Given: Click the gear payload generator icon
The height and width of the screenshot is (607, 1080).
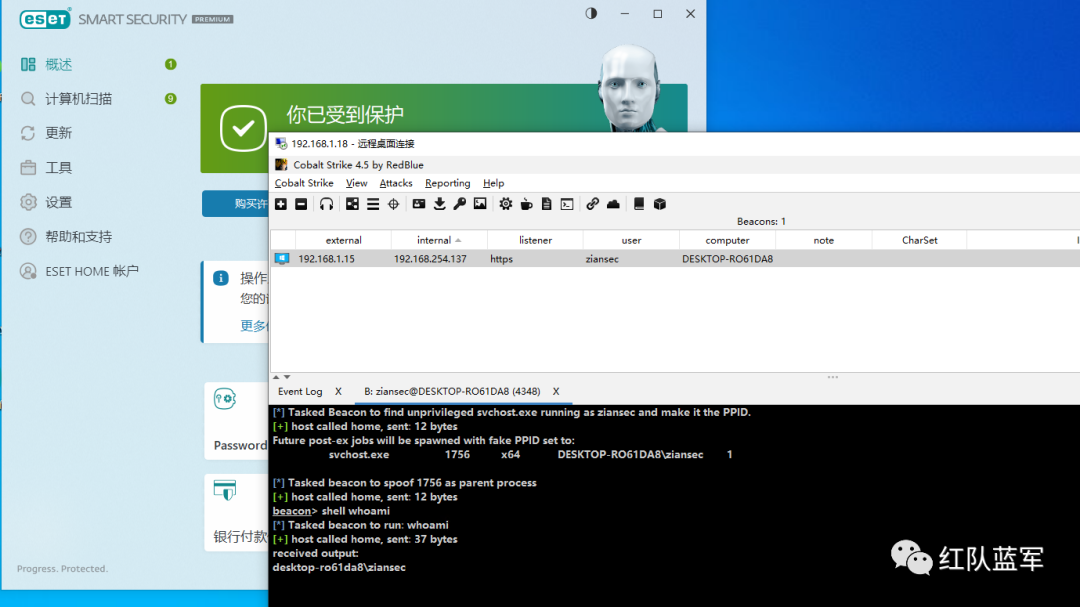Looking at the screenshot, I should 506,204.
